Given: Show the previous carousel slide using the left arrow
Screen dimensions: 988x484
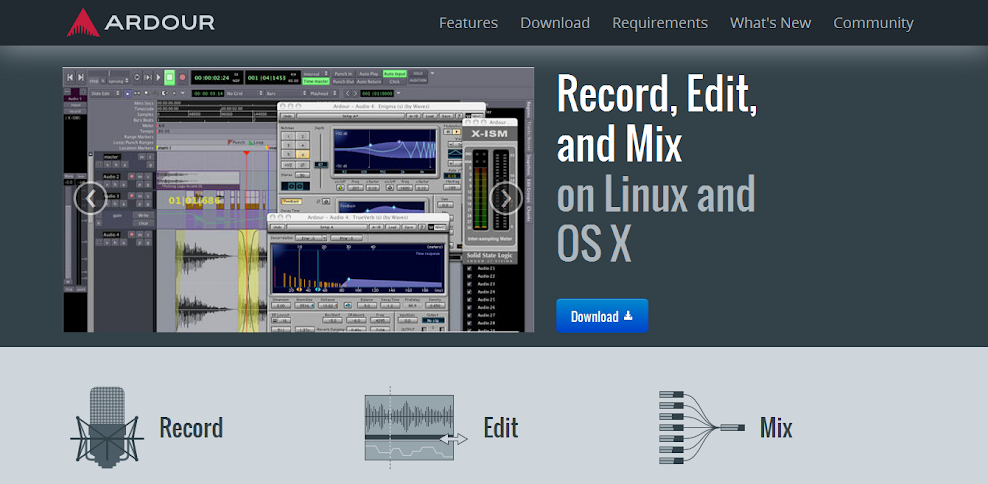Looking at the screenshot, I should 91,199.
